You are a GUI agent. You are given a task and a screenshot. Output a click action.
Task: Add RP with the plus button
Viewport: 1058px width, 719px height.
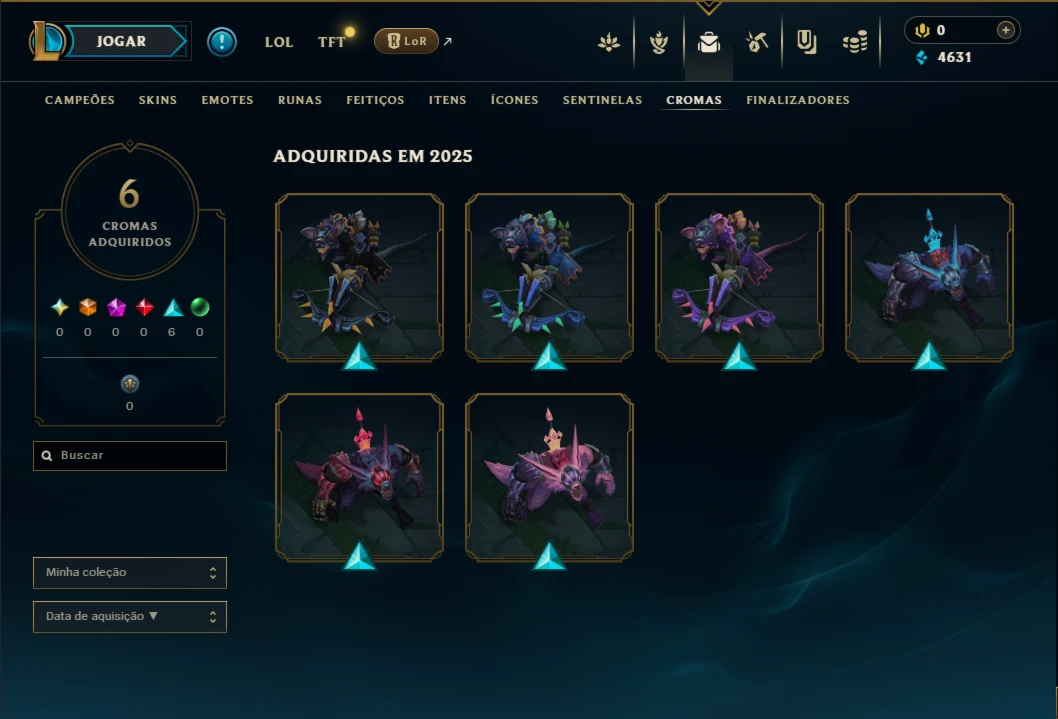(1005, 30)
